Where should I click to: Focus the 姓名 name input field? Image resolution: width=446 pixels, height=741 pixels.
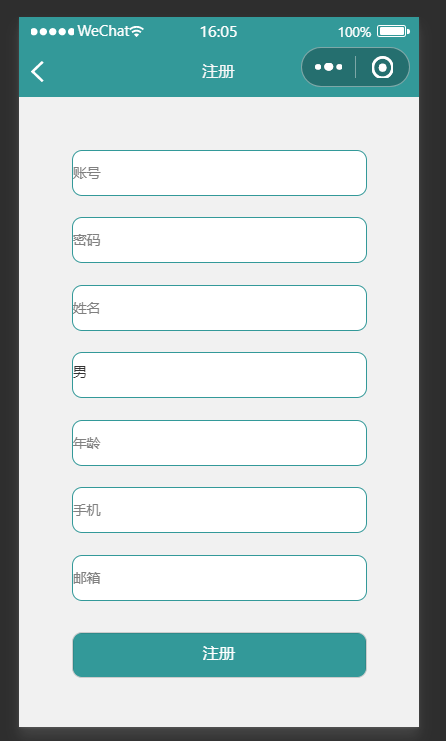(219, 308)
